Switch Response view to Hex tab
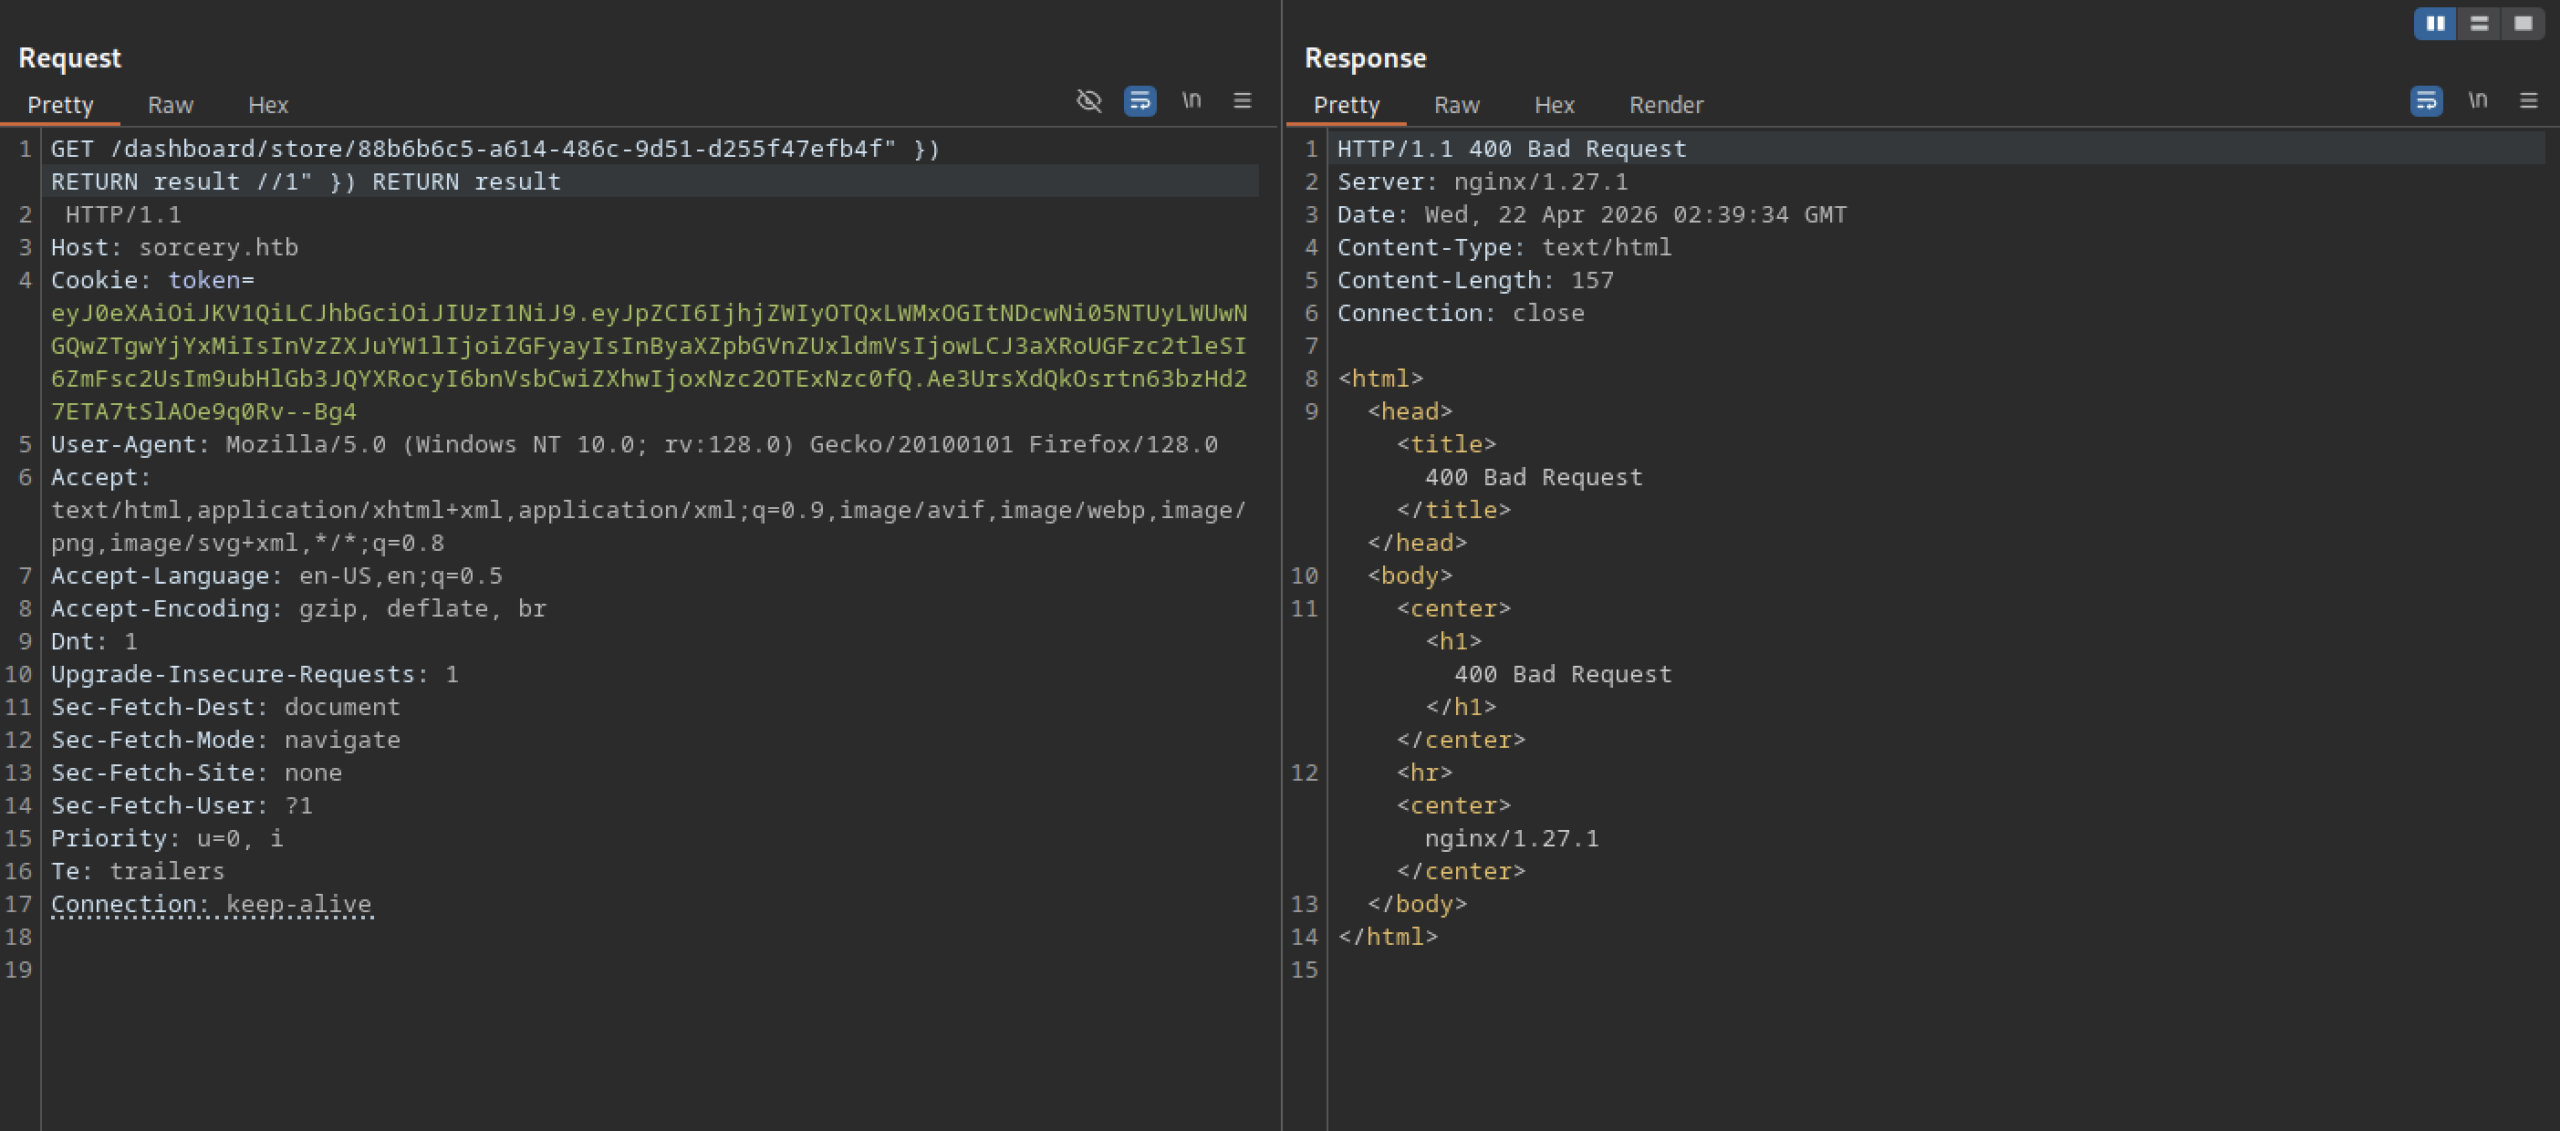Viewport: 2560px width, 1131px height. pyautogui.click(x=1554, y=105)
